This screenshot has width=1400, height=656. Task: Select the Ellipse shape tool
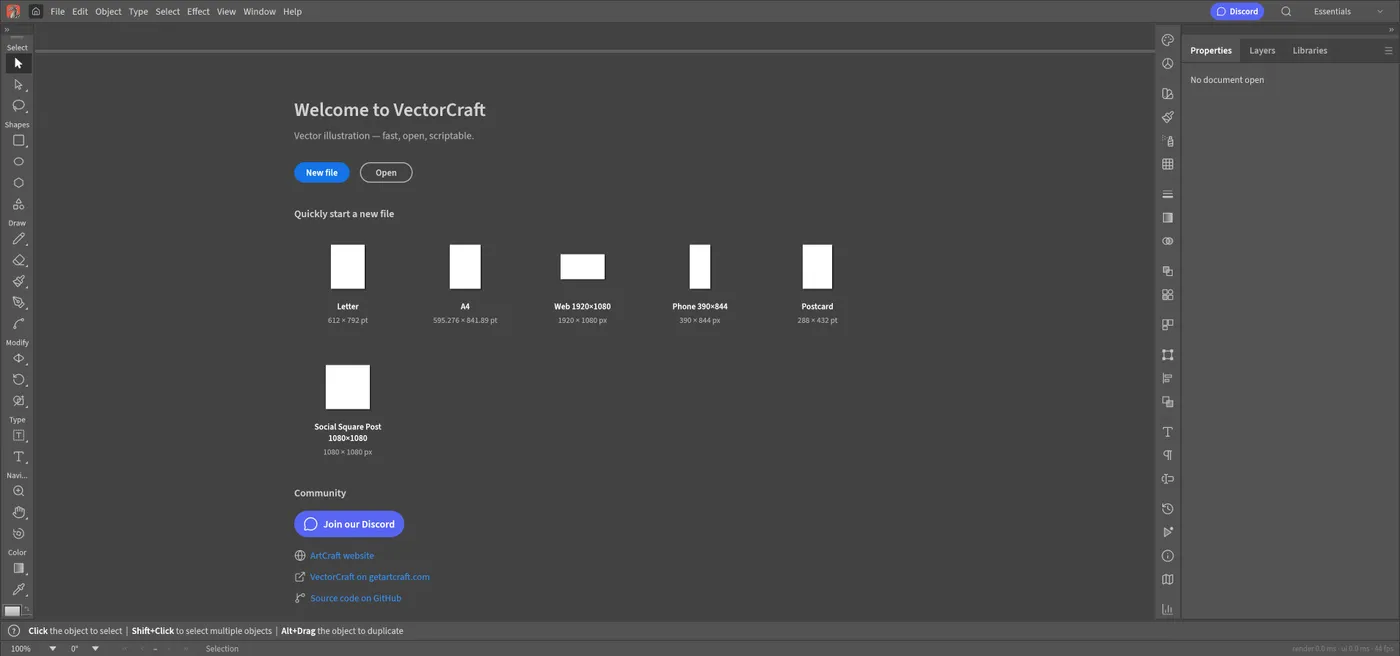[x=18, y=162]
